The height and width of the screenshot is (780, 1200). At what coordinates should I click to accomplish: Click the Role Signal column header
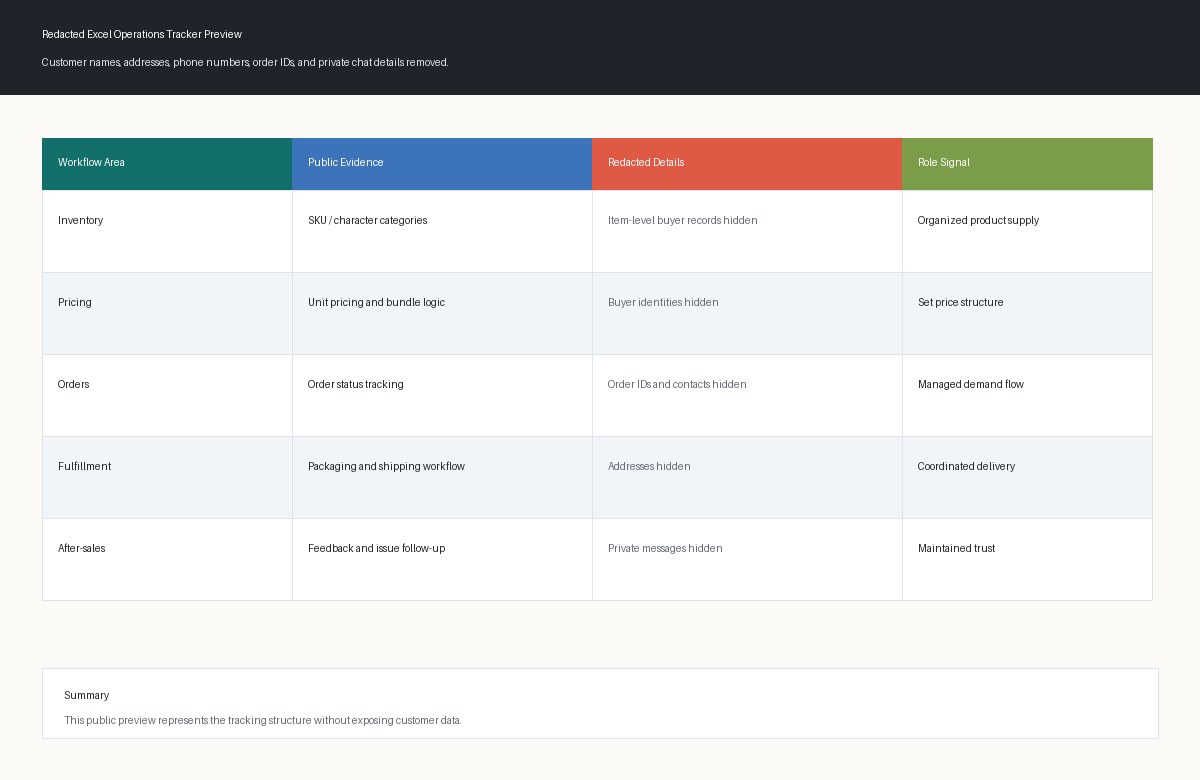[1027, 163]
